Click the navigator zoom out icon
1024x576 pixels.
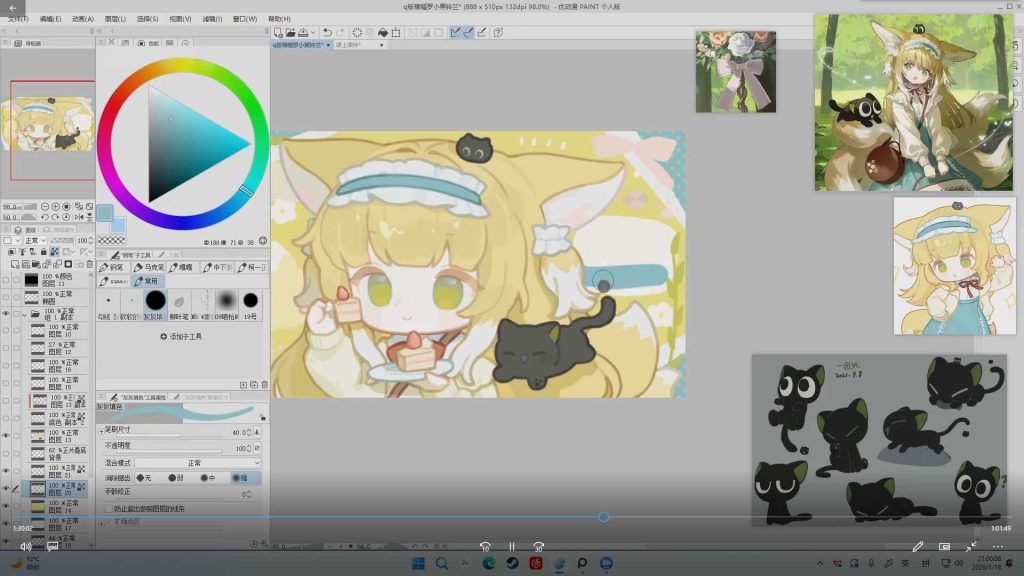point(45,206)
